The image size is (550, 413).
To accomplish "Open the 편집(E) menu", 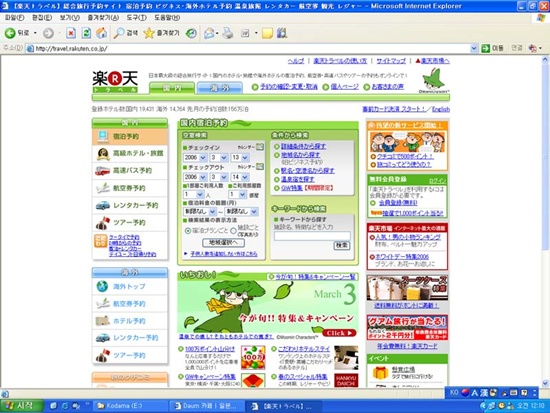I will click(42, 18).
